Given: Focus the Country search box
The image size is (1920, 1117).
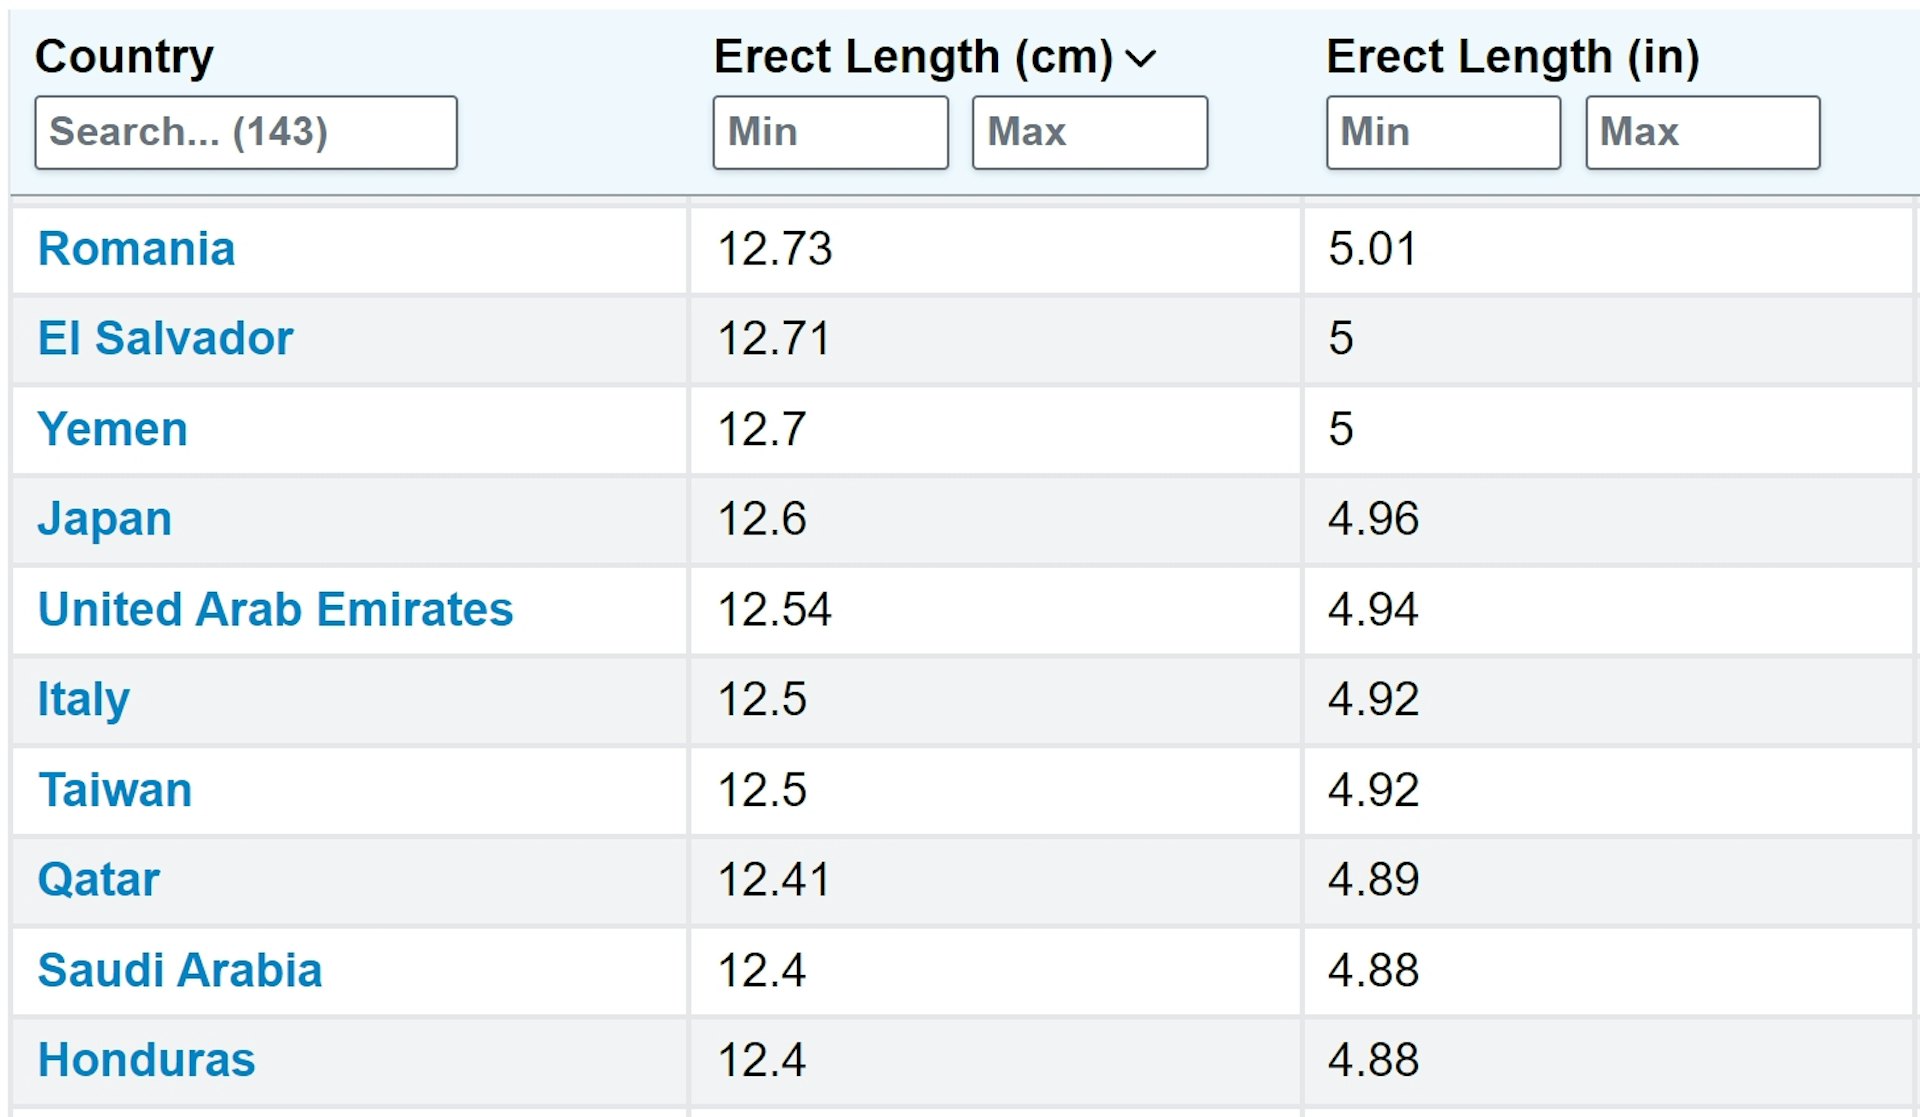Looking at the screenshot, I should click(246, 132).
